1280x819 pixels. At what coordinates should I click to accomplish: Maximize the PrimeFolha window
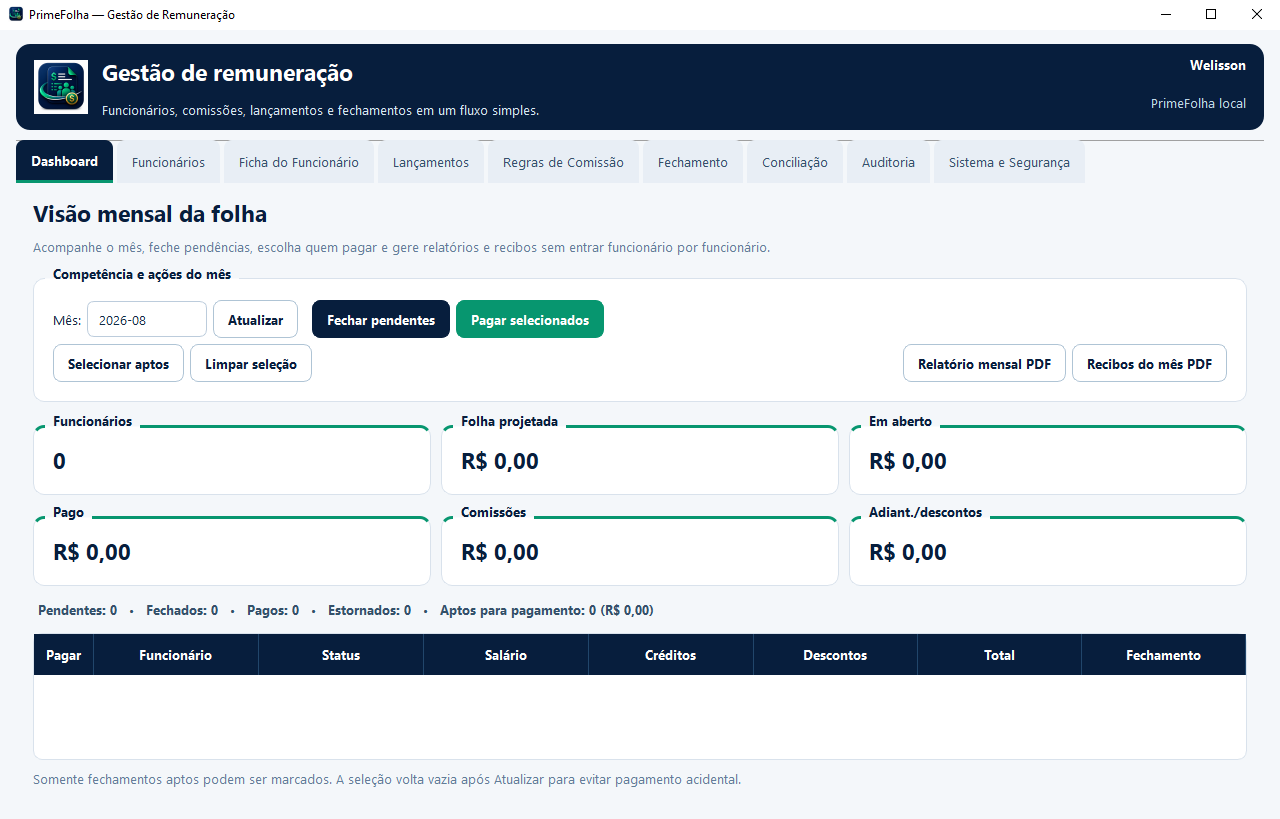pos(1211,14)
